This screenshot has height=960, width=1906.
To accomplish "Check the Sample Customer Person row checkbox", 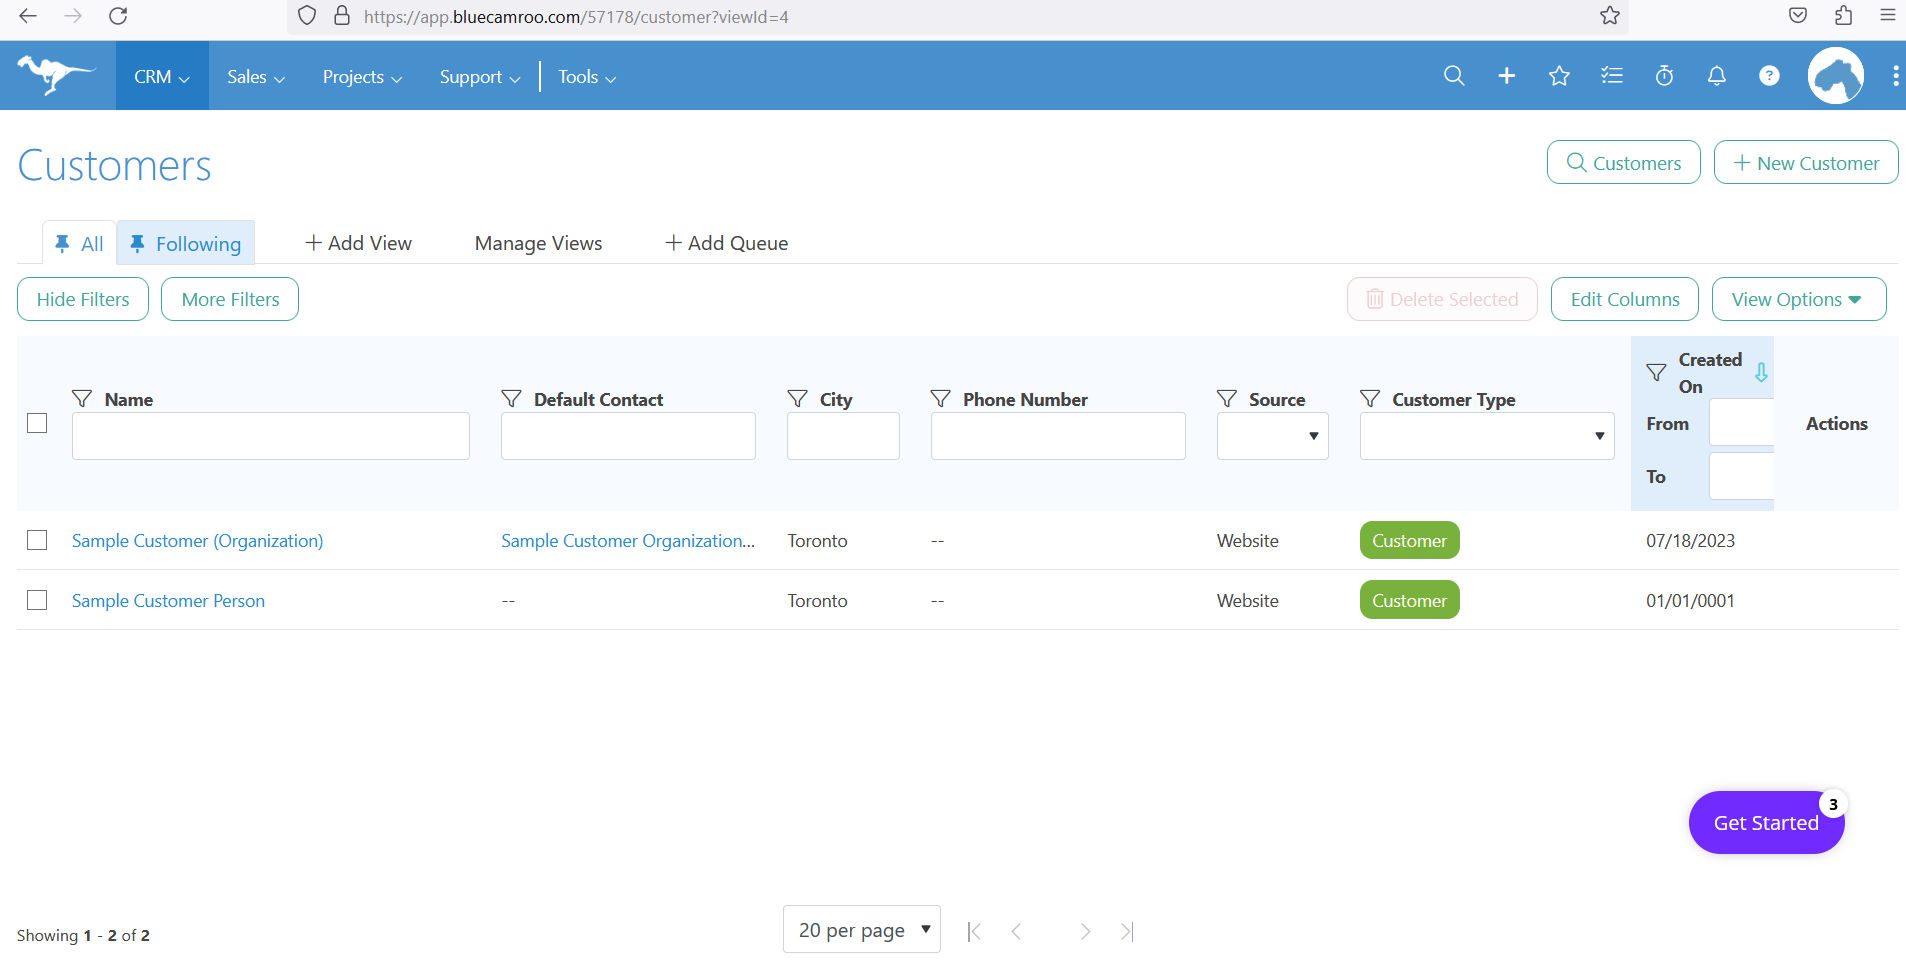I will [x=37, y=600].
